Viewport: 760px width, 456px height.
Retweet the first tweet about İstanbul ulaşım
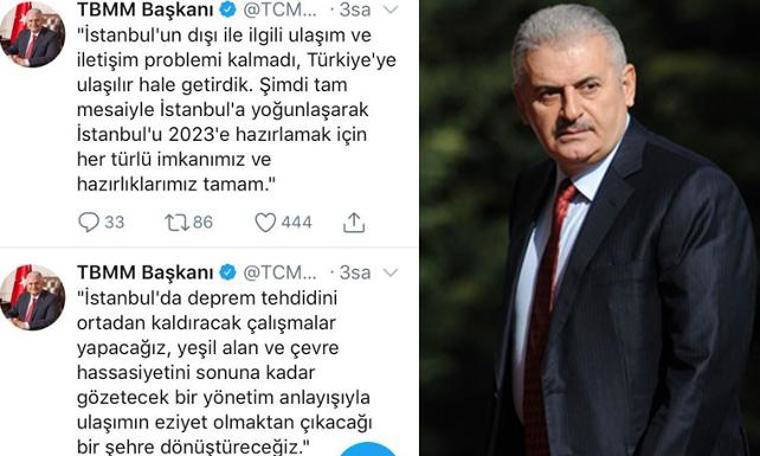[176, 222]
